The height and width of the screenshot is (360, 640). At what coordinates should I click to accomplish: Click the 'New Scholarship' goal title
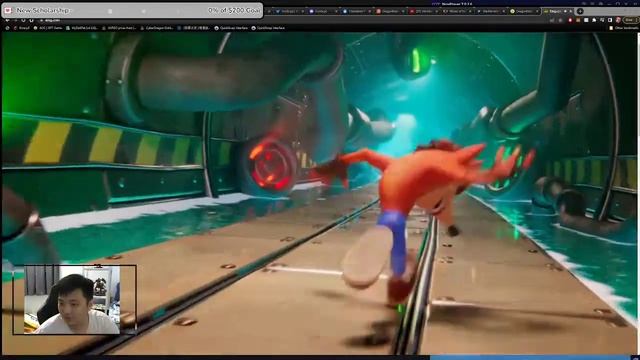tap(43, 10)
